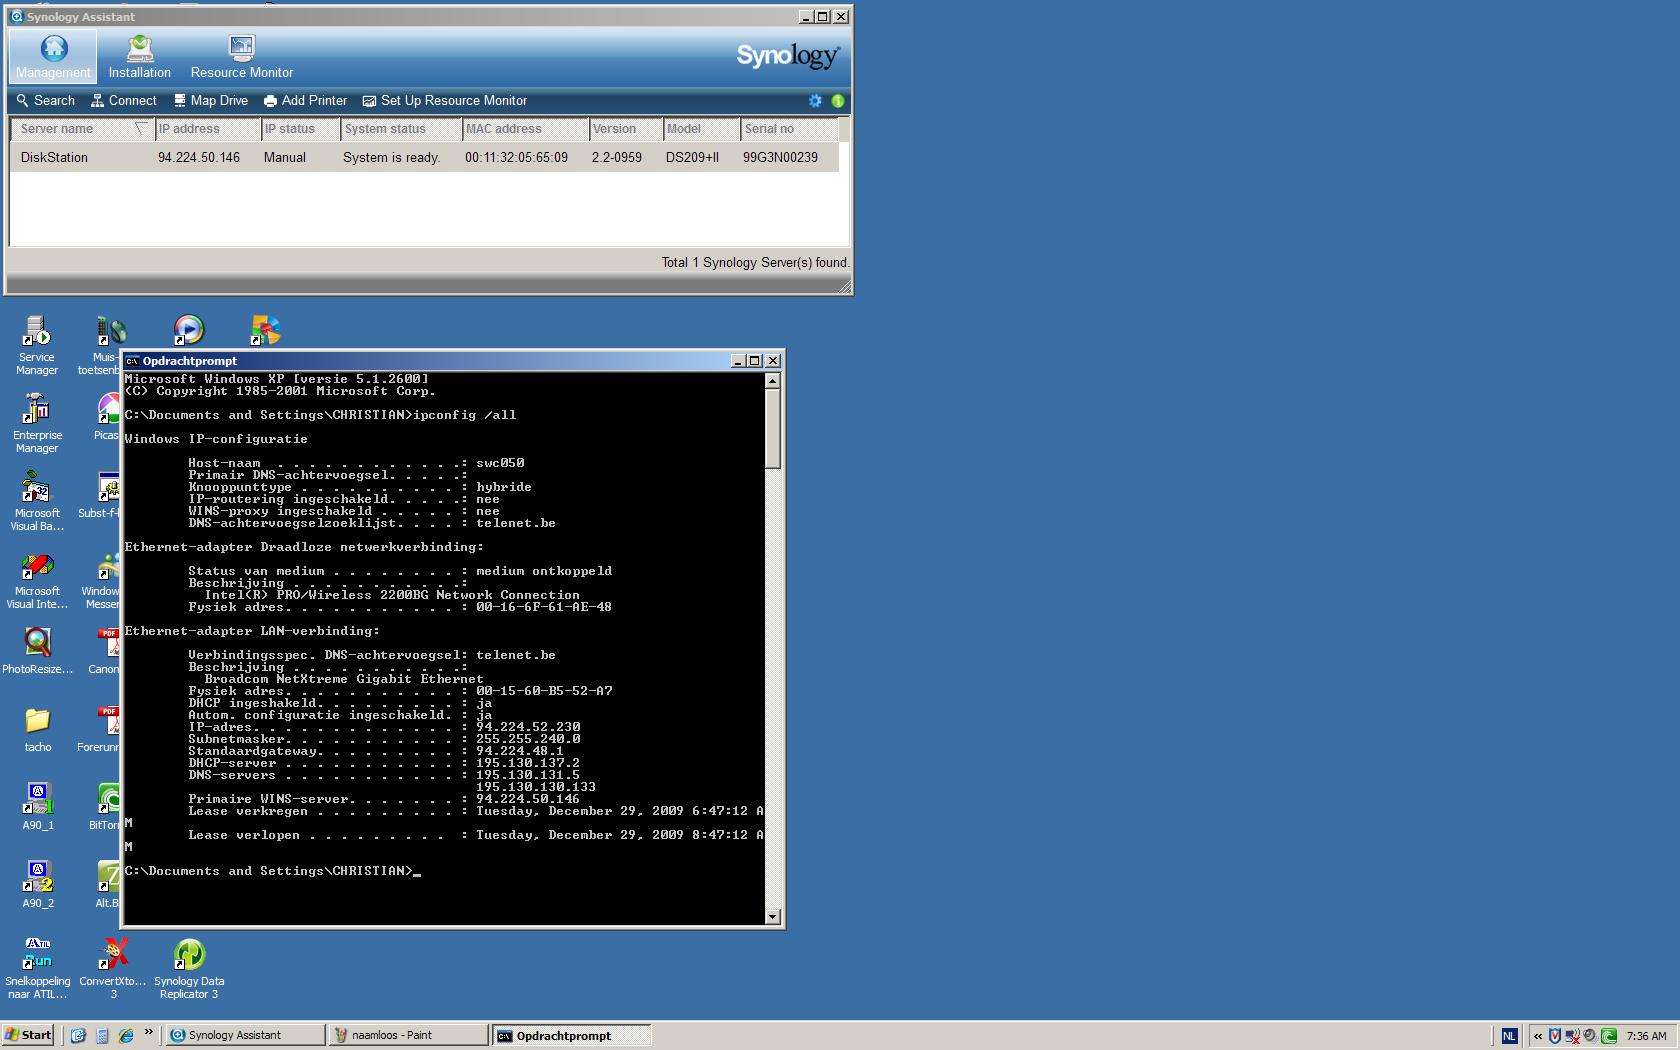The height and width of the screenshot is (1050, 1680).
Task: Click the command prompt scrollbar up arrow
Action: pos(772,381)
